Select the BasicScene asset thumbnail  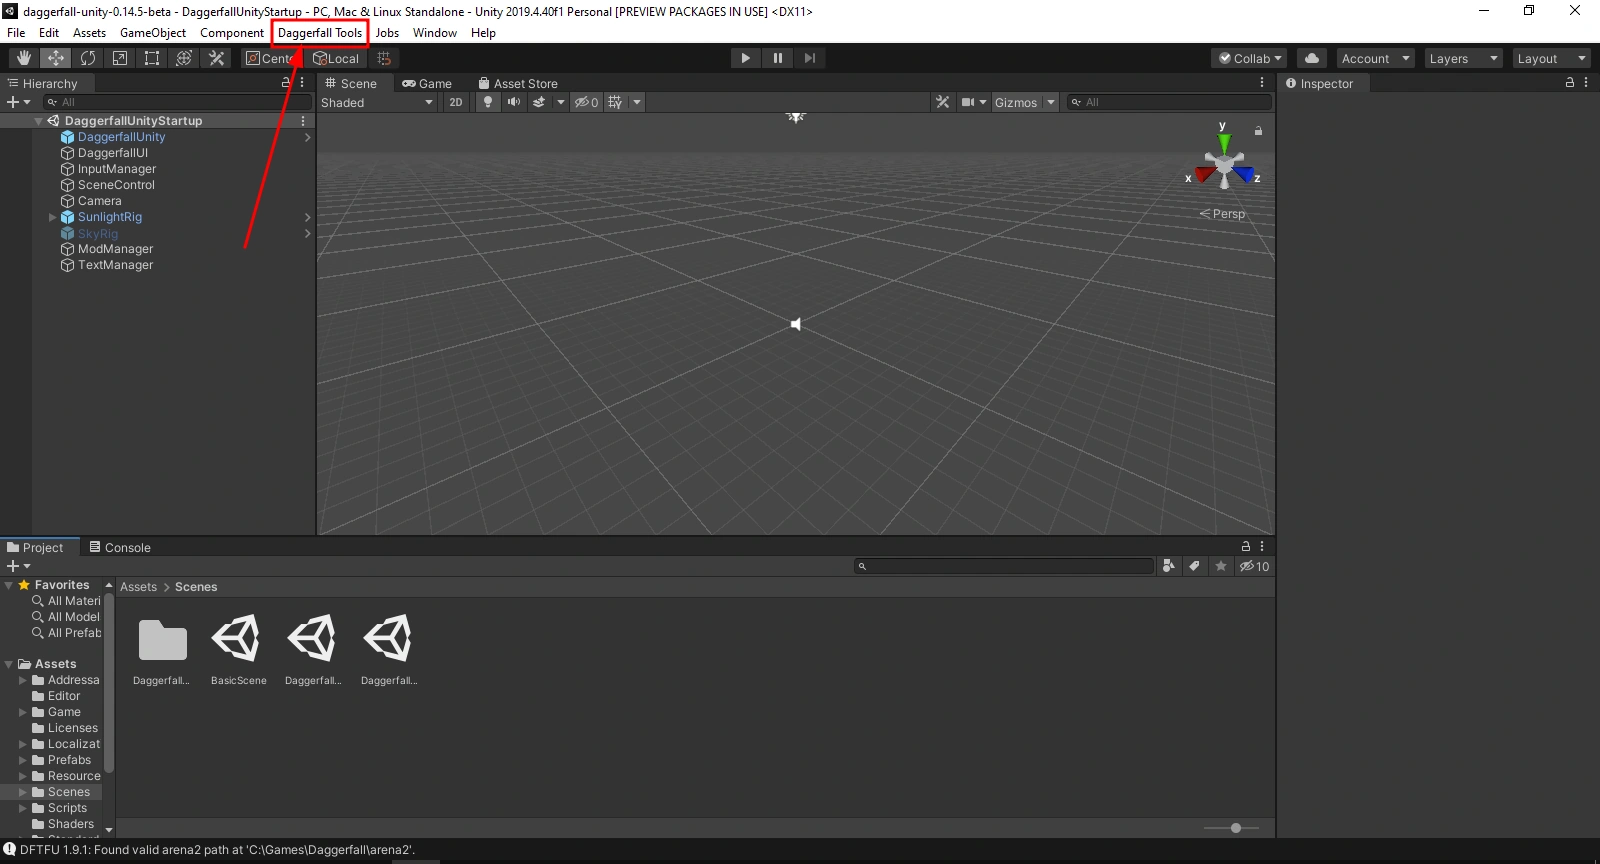tap(239, 650)
